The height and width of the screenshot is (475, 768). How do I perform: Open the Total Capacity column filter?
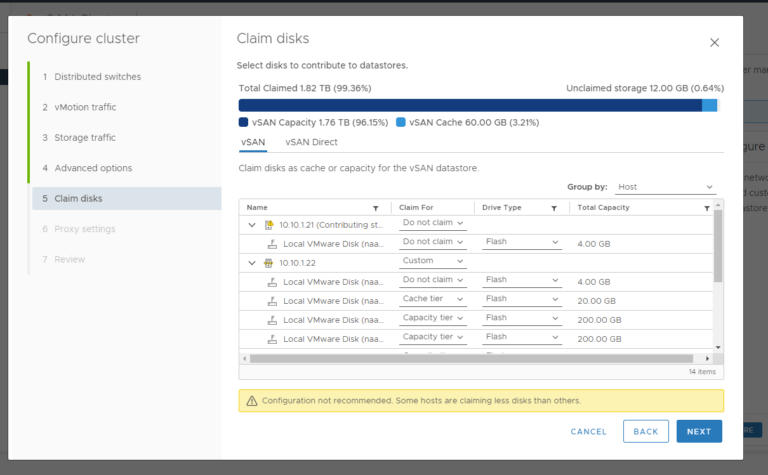click(x=707, y=208)
